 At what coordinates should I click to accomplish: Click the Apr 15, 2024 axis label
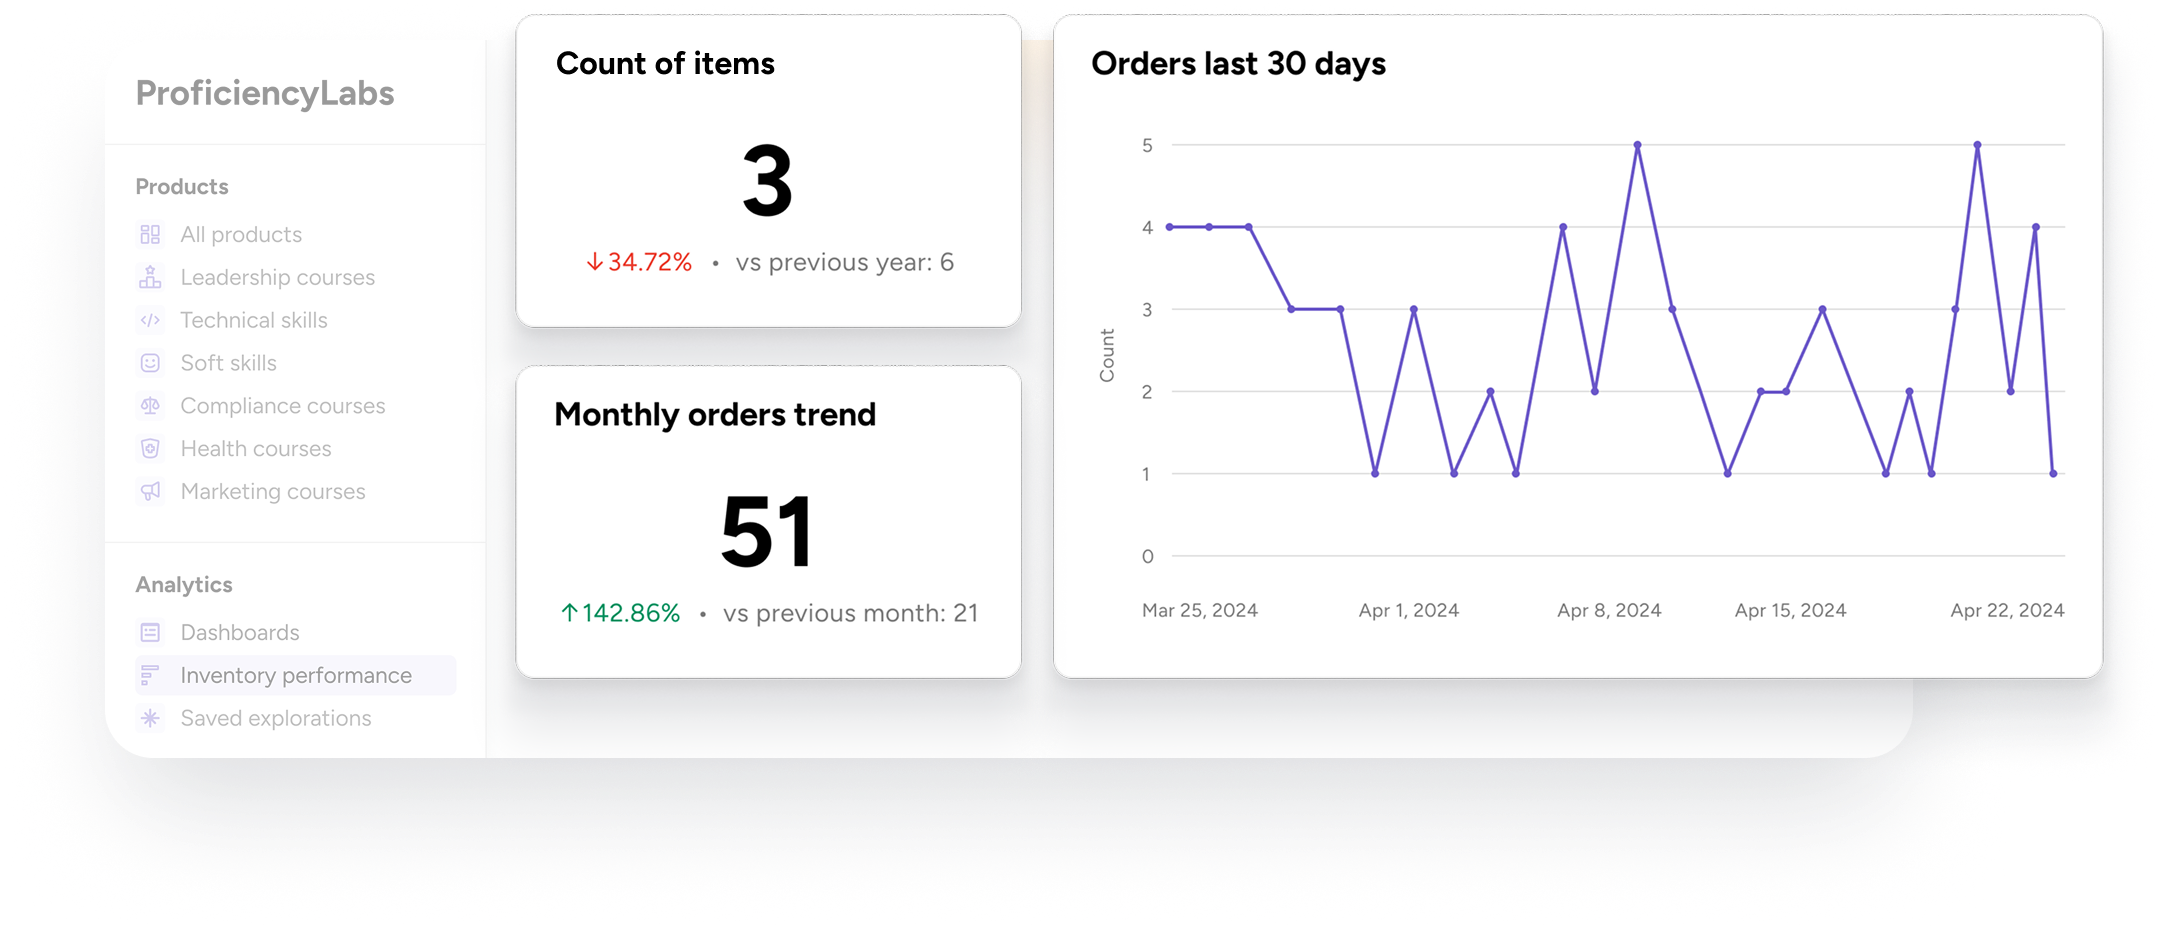click(1790, 610)
